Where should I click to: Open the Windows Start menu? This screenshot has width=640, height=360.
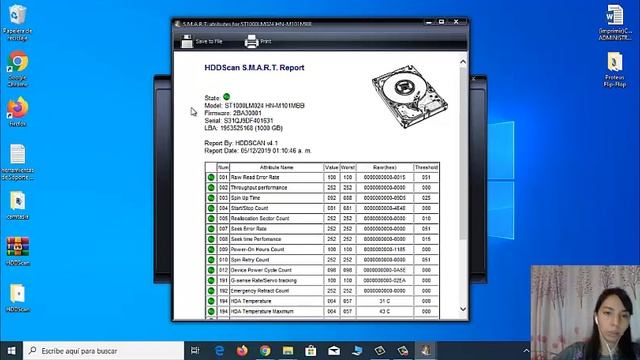point(11,351)
